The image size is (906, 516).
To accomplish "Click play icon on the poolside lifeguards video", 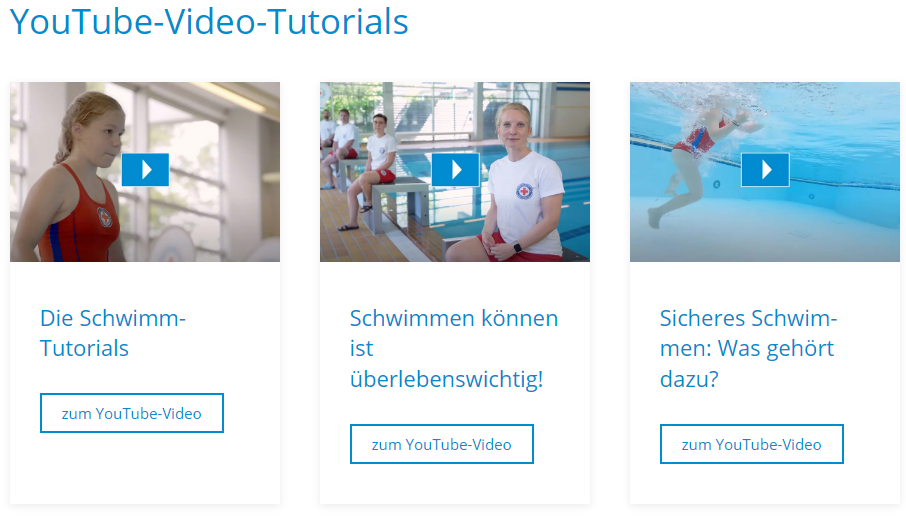I will (x=455, y=169).
